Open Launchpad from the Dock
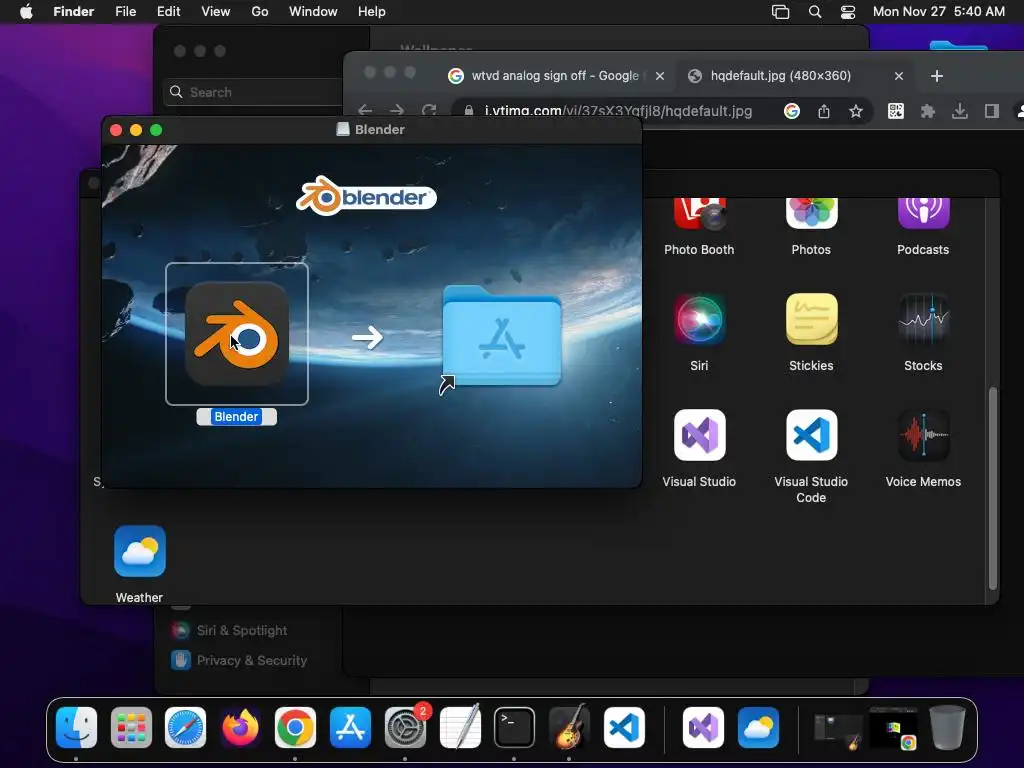 pyautogui.click(x=131, y=728)
